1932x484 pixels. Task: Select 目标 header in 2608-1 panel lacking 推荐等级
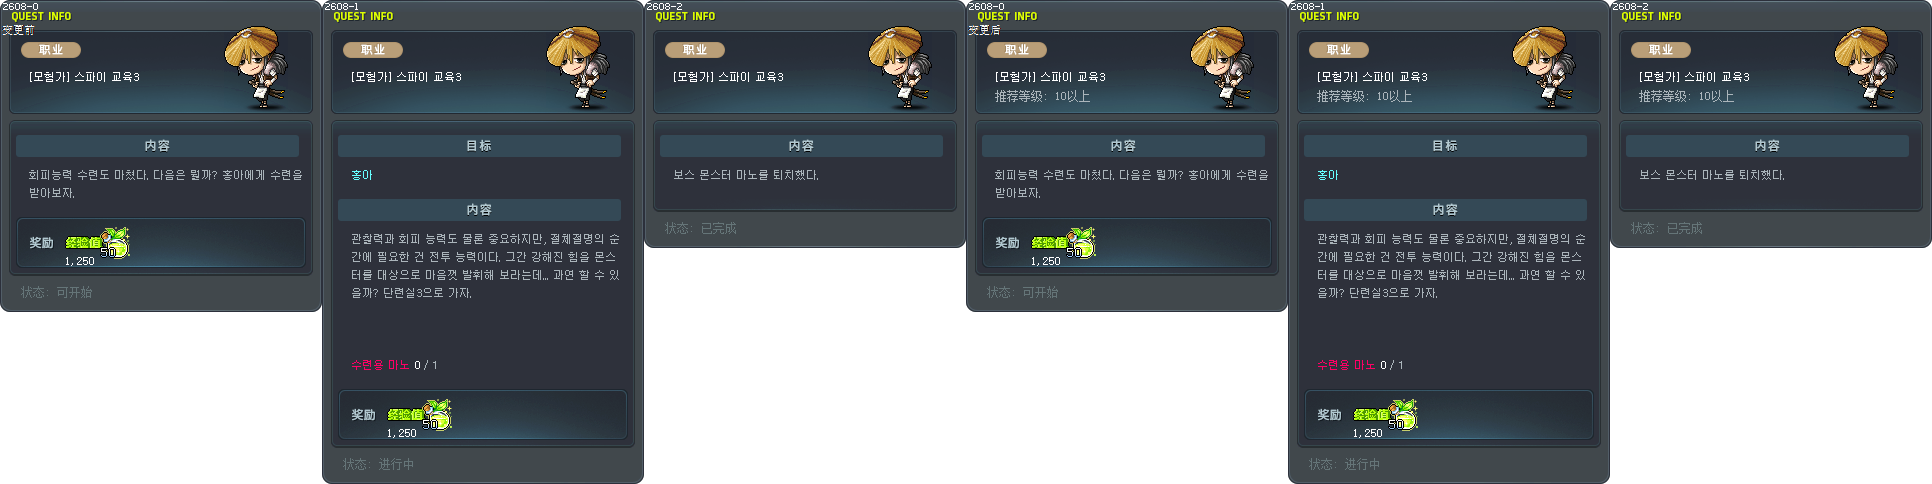pyautogui.click(x=479, y=146)
